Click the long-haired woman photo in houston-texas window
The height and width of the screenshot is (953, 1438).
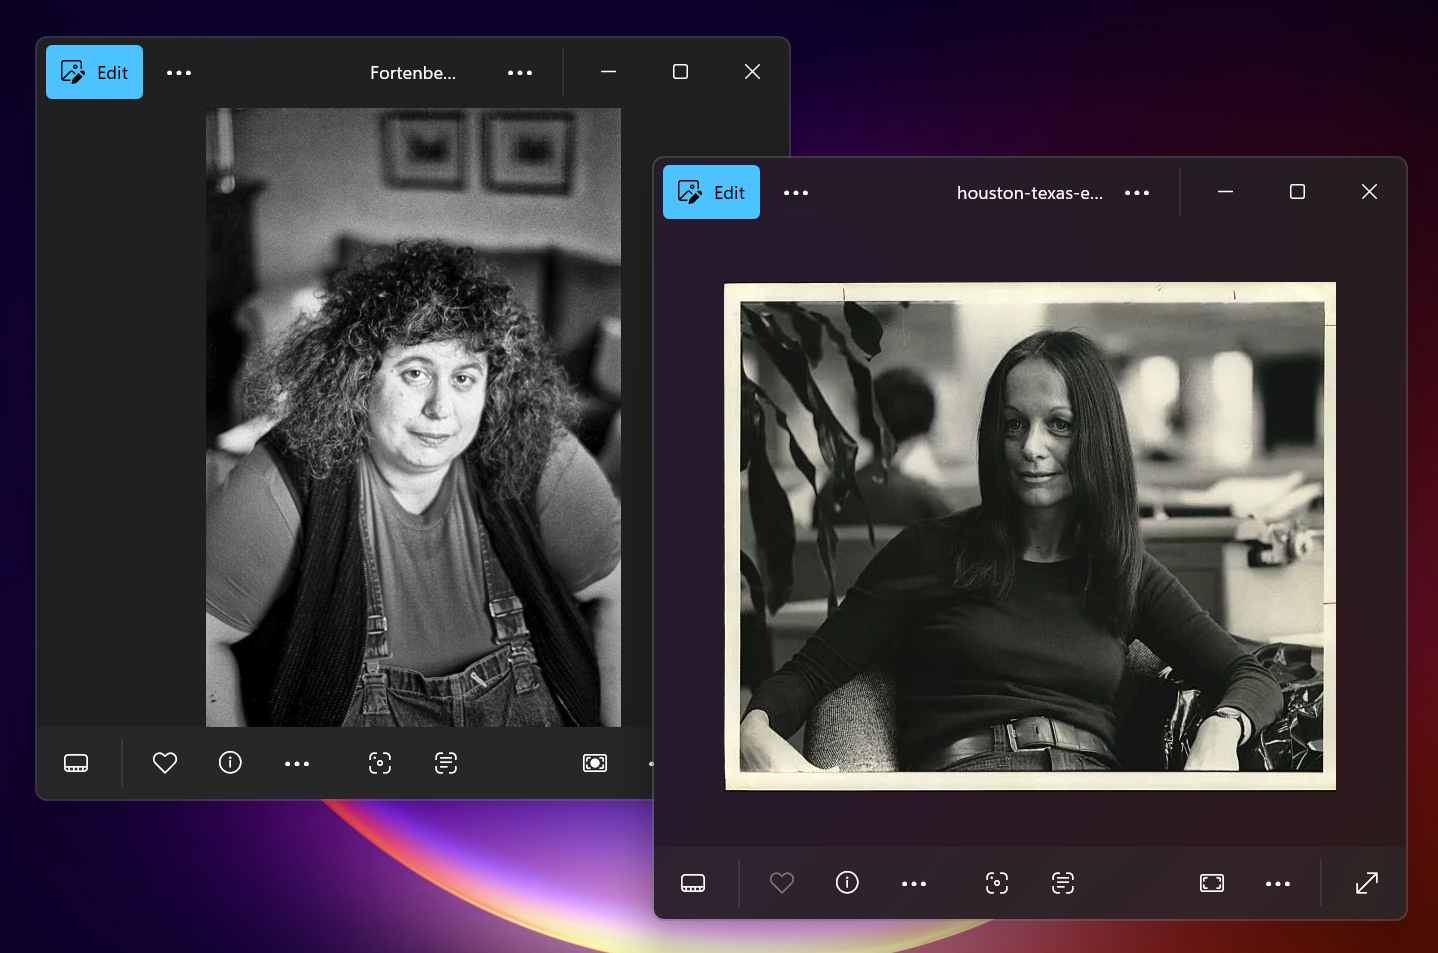pos(1030,536)
